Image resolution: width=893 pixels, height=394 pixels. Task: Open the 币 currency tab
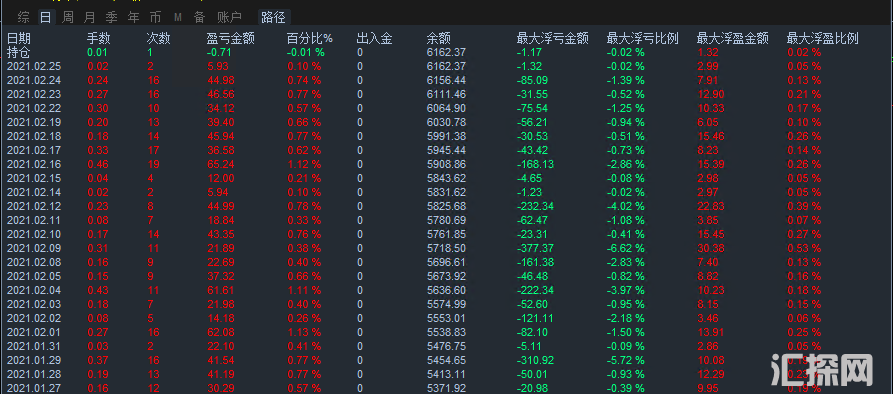[155, 17]
